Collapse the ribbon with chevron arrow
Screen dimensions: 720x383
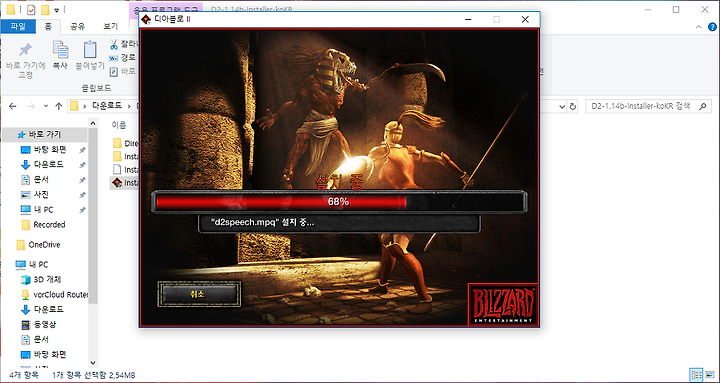click(x=698, y=27)
